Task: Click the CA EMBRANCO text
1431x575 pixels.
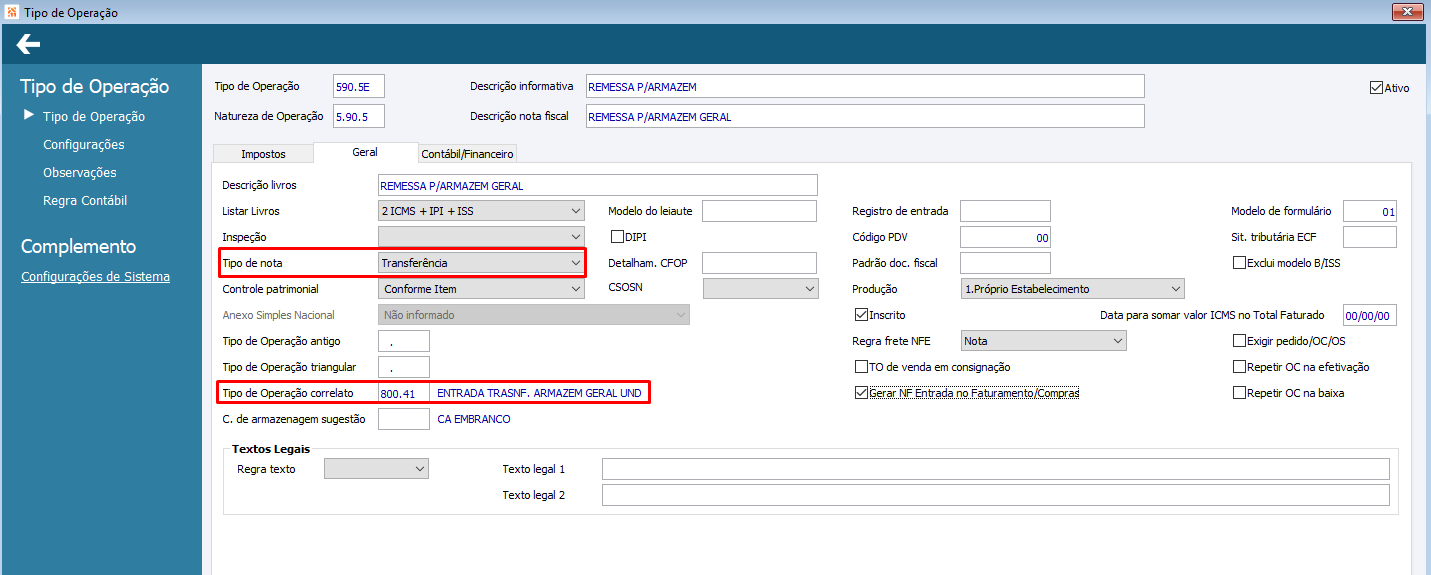Action: (474, 419)
